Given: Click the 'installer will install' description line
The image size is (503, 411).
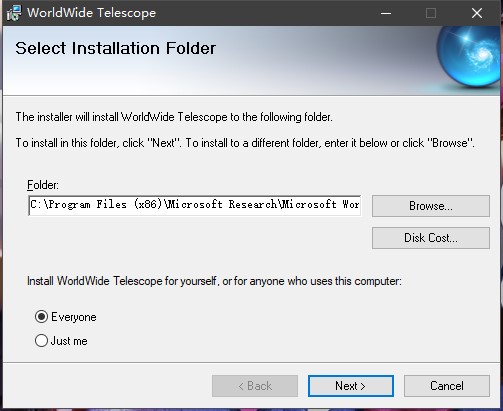Looking at the screenshot, I should (x=174, y=117).
